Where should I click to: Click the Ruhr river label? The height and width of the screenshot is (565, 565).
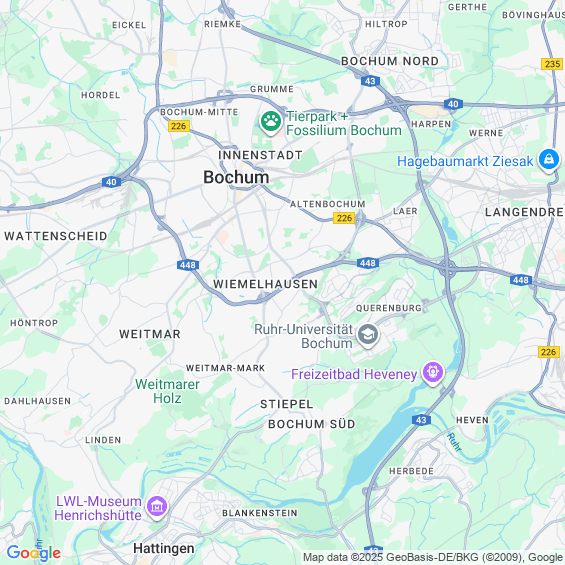click(454, 442)
